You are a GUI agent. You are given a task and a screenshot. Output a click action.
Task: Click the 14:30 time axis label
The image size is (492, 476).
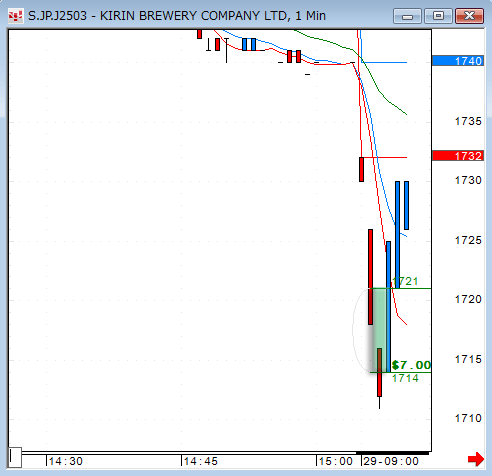pos(66,461)
